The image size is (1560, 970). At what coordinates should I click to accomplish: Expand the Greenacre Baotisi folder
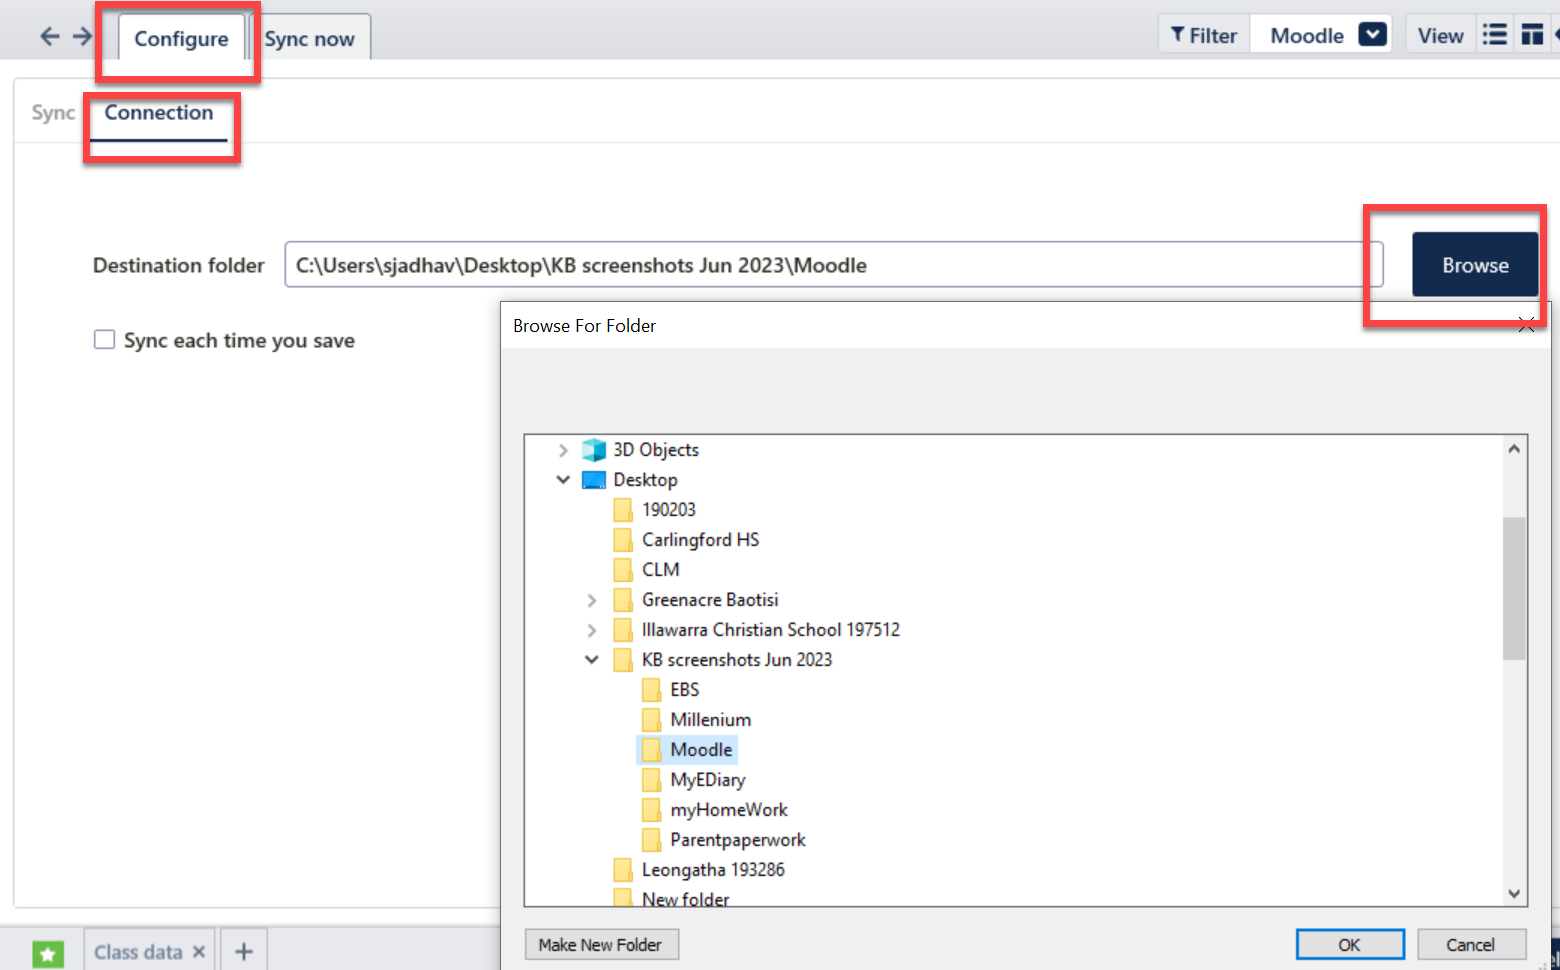pos(591,600)
